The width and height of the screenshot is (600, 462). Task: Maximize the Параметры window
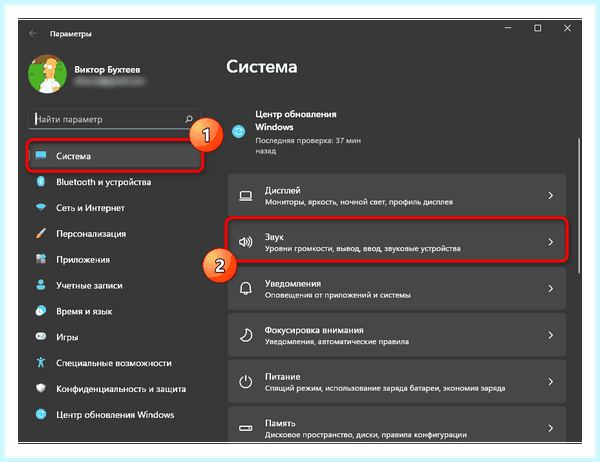pyautogui.click(x=537, y=28)
